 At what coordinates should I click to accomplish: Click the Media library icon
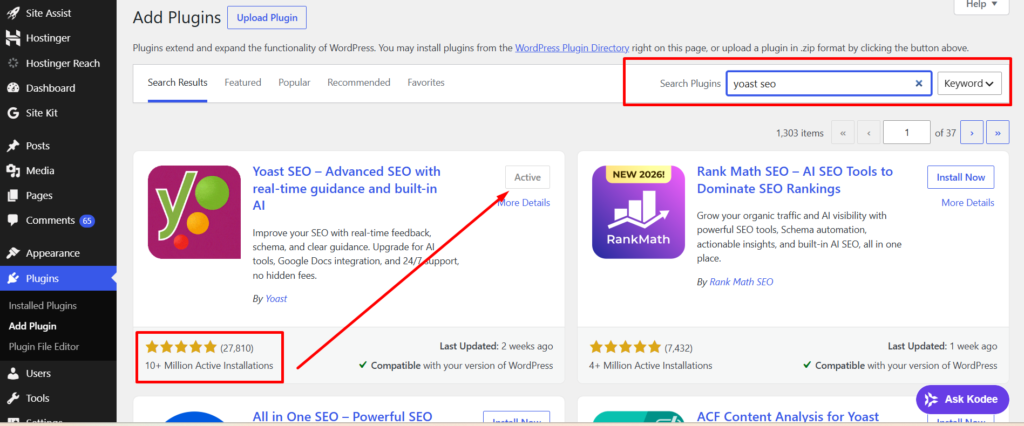(x=12, y=171)
